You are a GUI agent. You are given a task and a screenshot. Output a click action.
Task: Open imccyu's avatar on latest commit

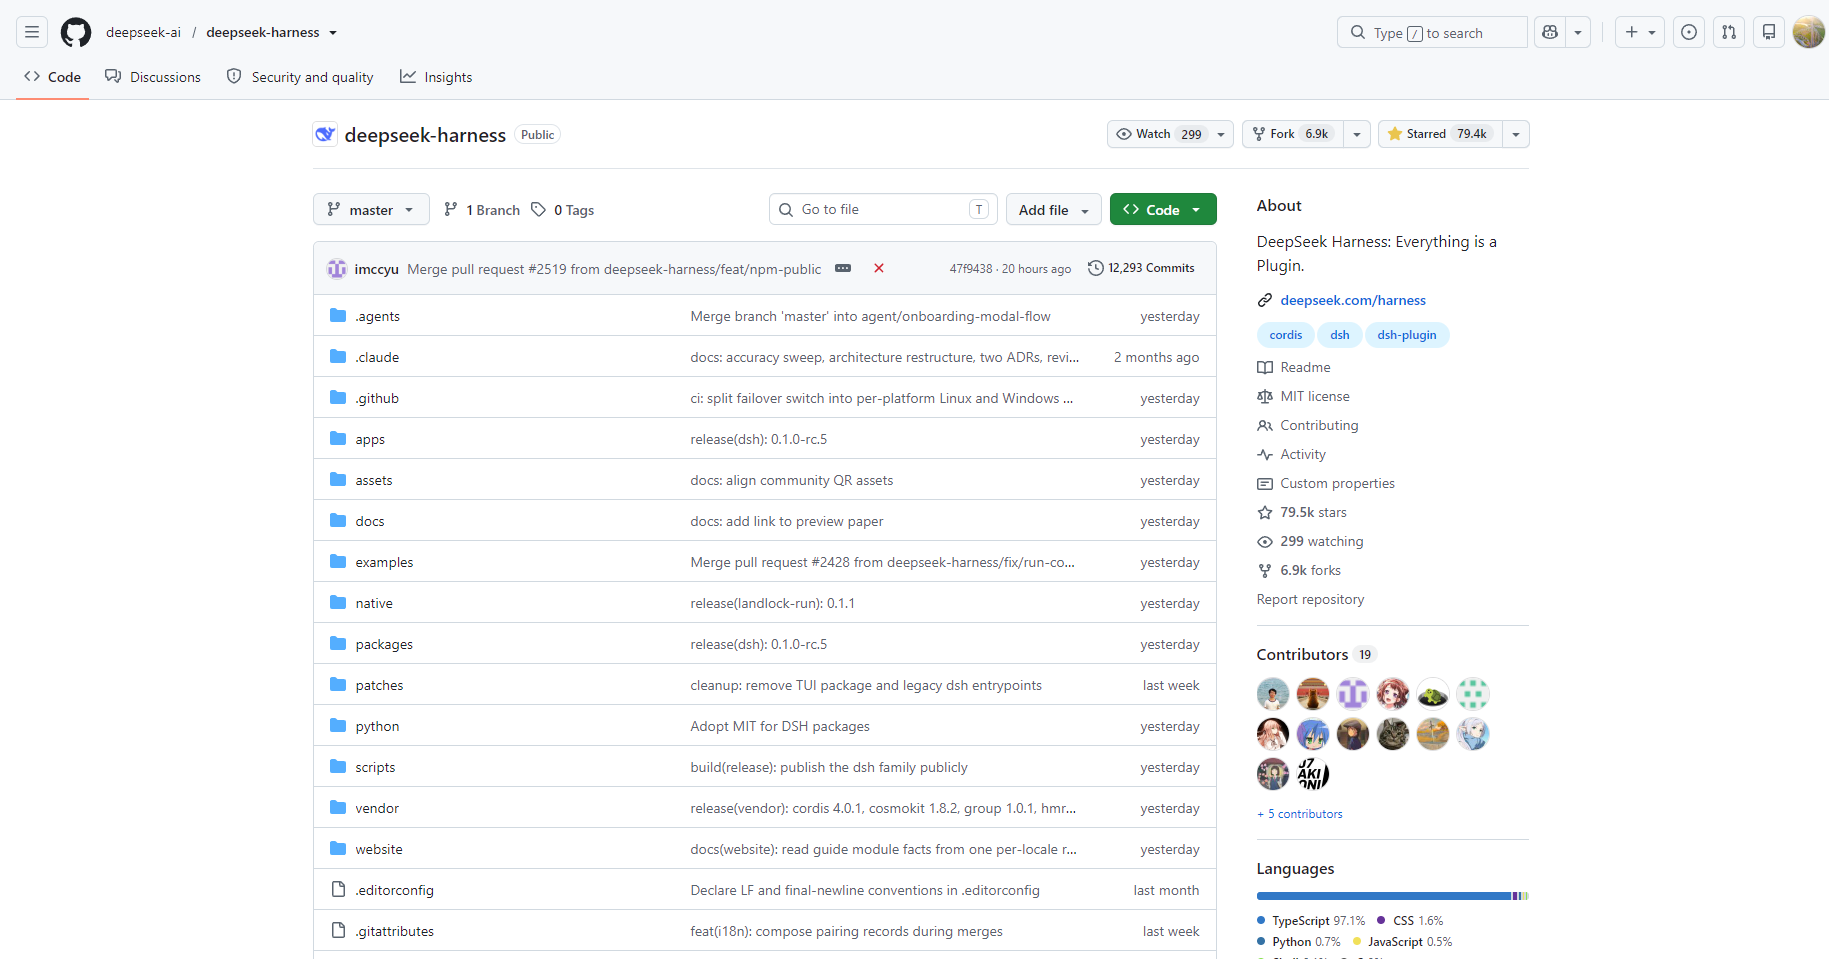click(337, 268)
